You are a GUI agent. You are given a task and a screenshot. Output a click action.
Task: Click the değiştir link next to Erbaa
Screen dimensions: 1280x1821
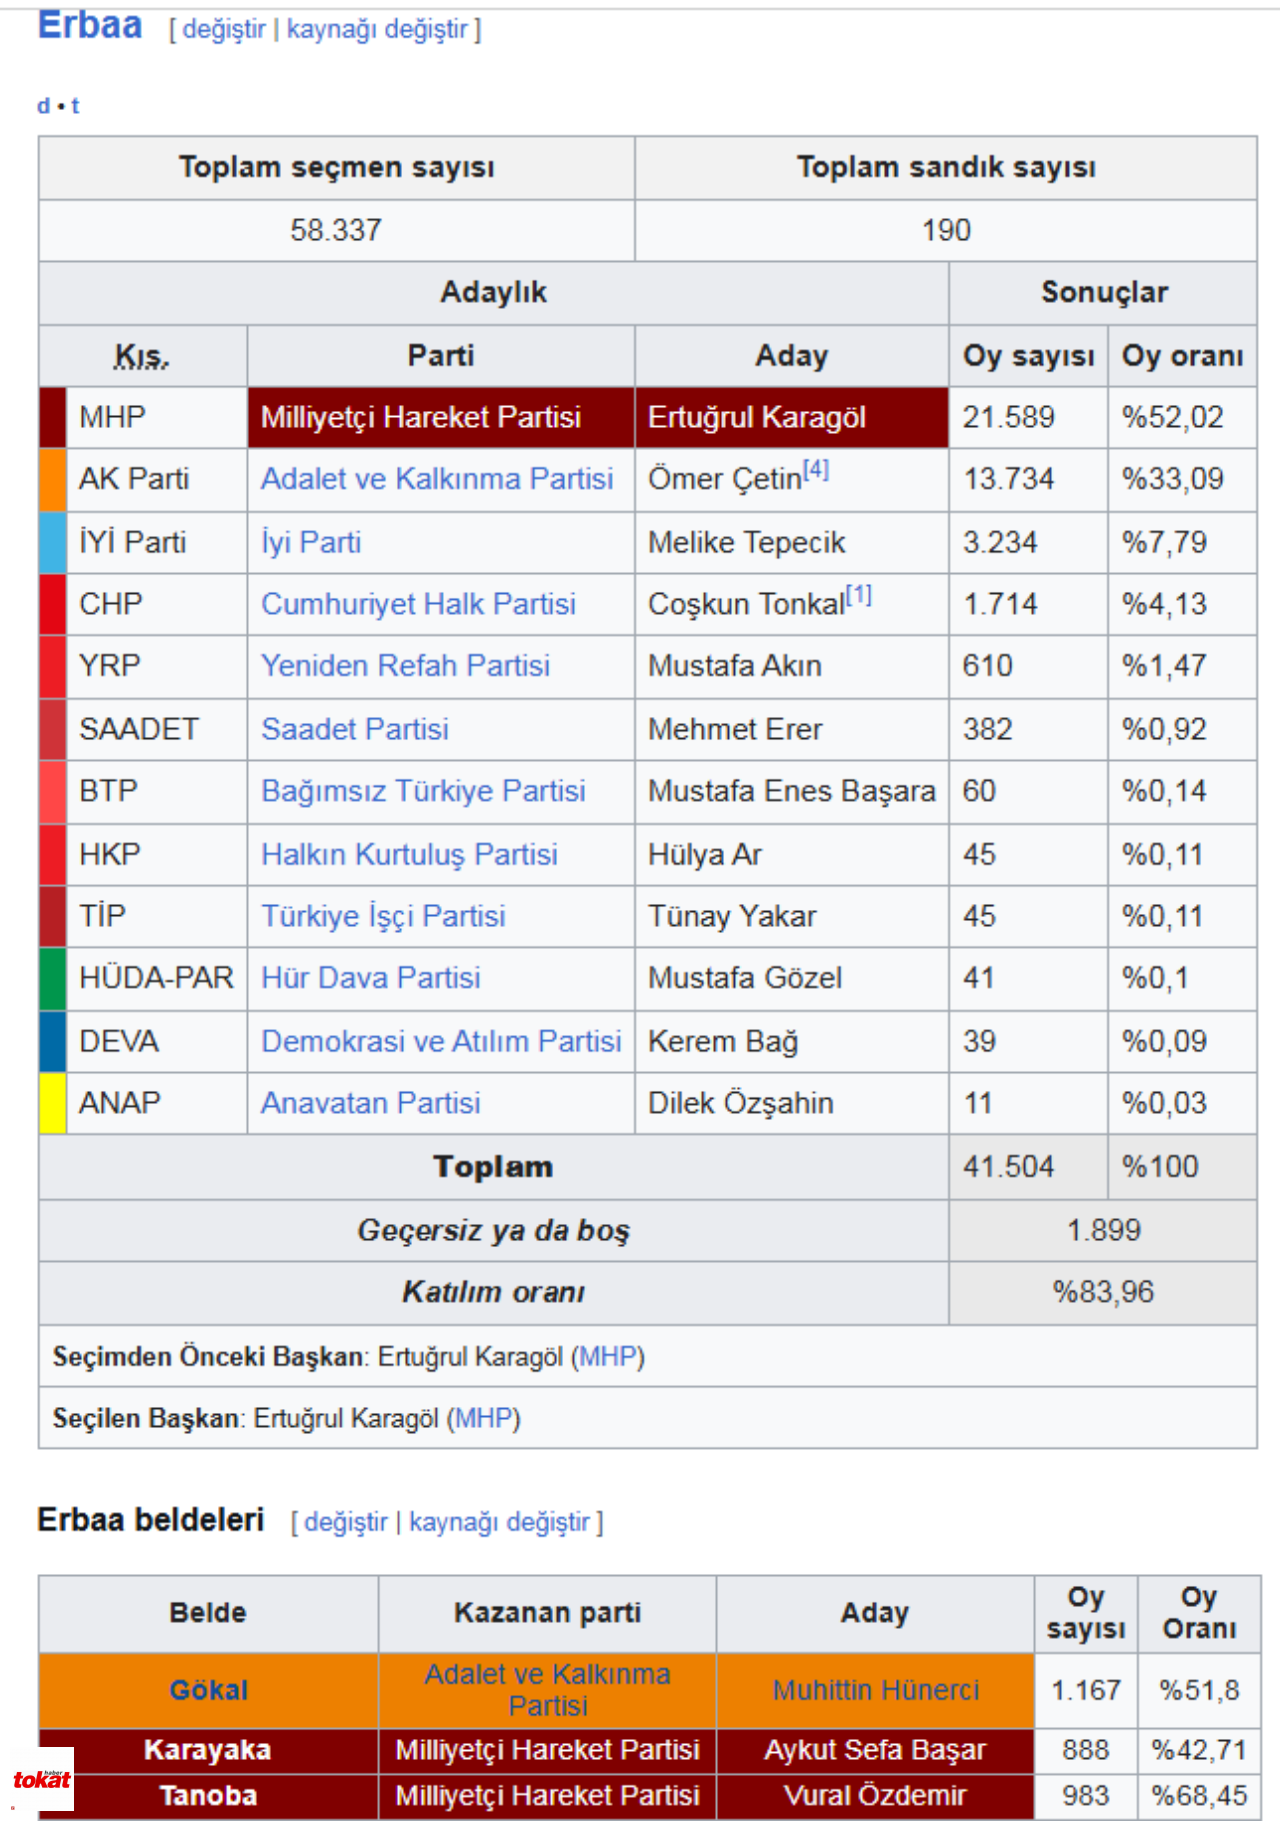224,29
